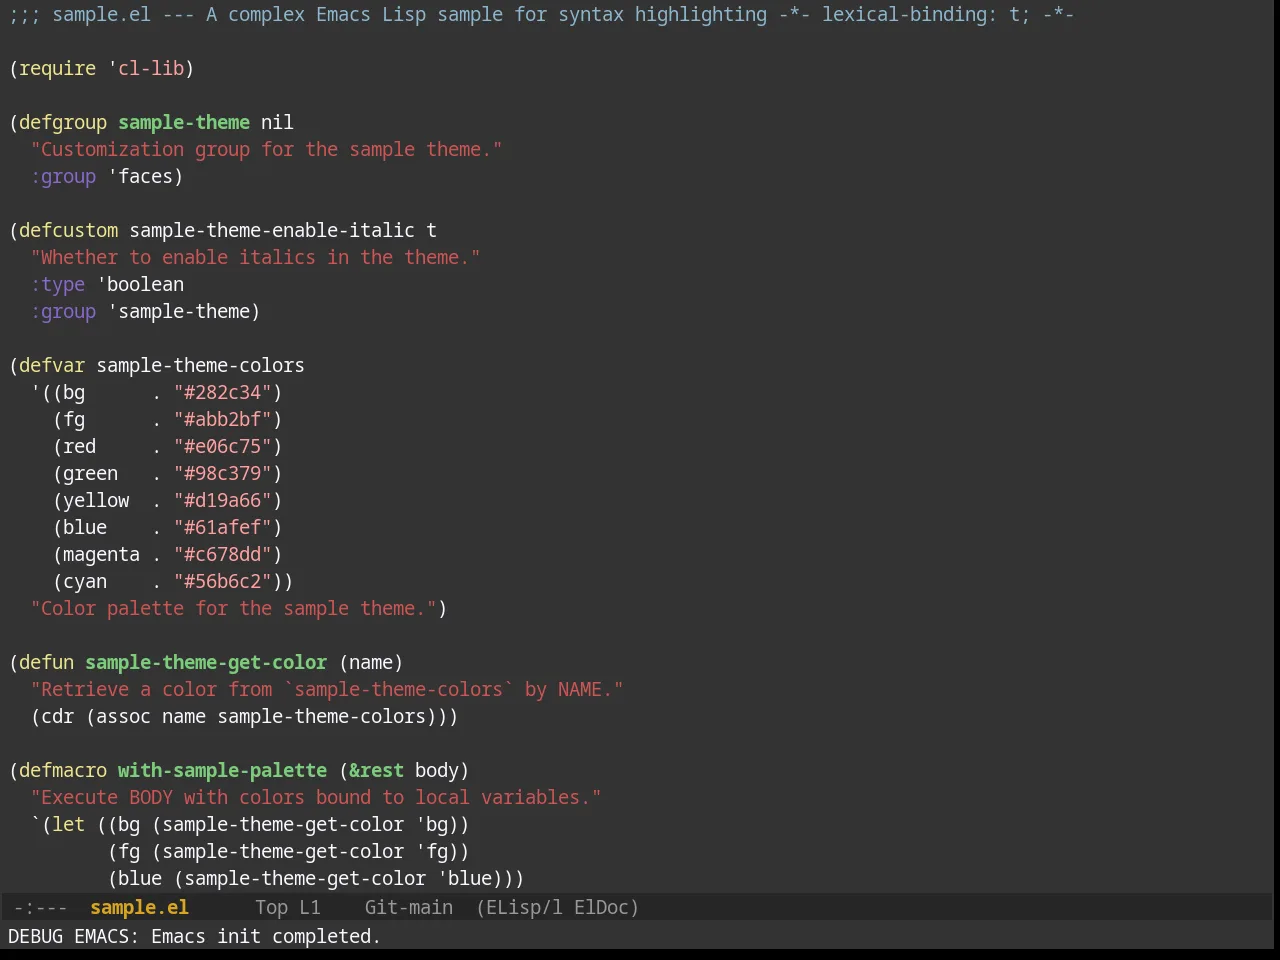
Task: Click the "#98c379" color string
Action: [222, 473]
